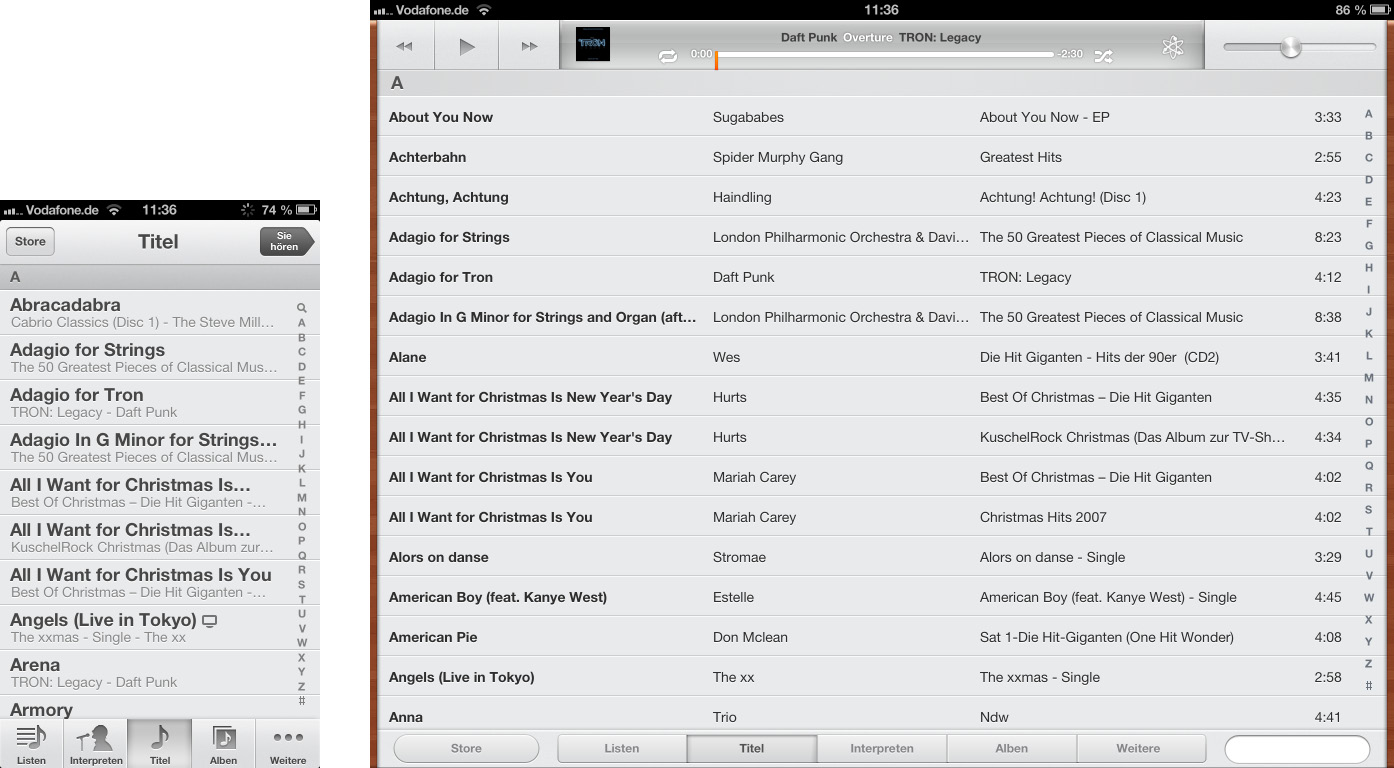
Task: Play Achtung, Achtung by Haindling
Action: pos(865,197)
